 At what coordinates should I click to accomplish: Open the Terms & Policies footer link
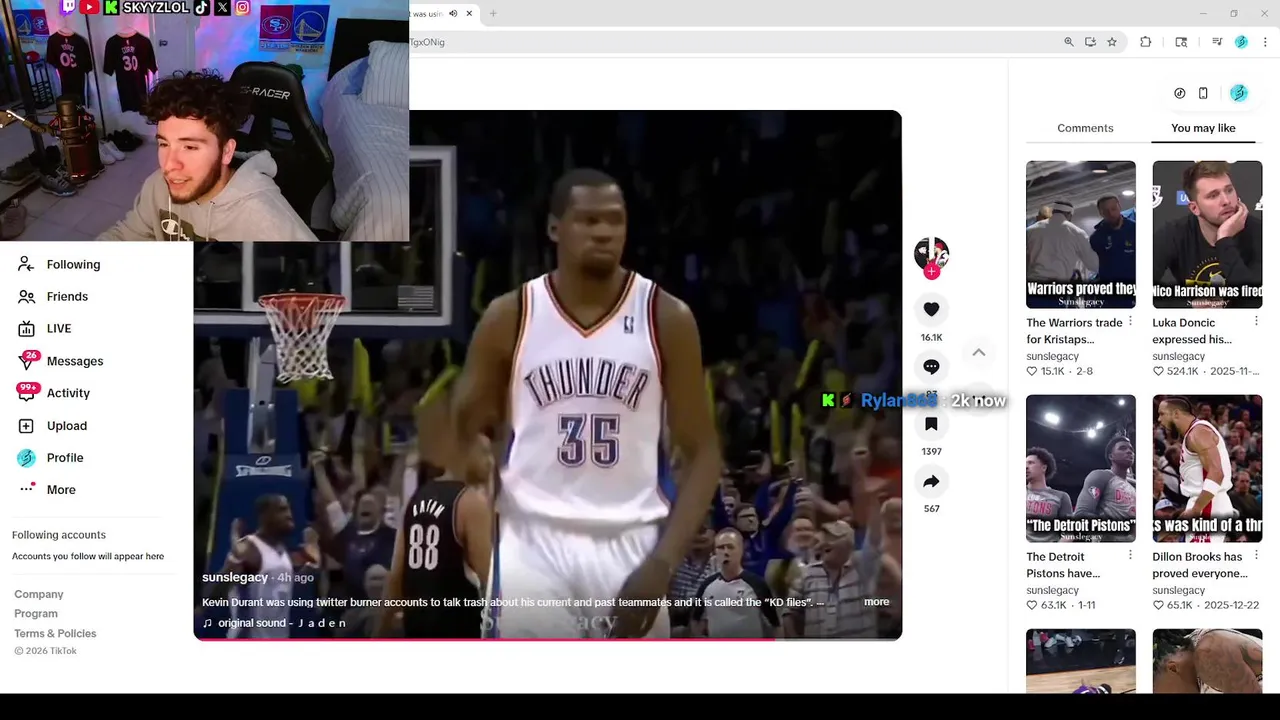coord(55,633)
